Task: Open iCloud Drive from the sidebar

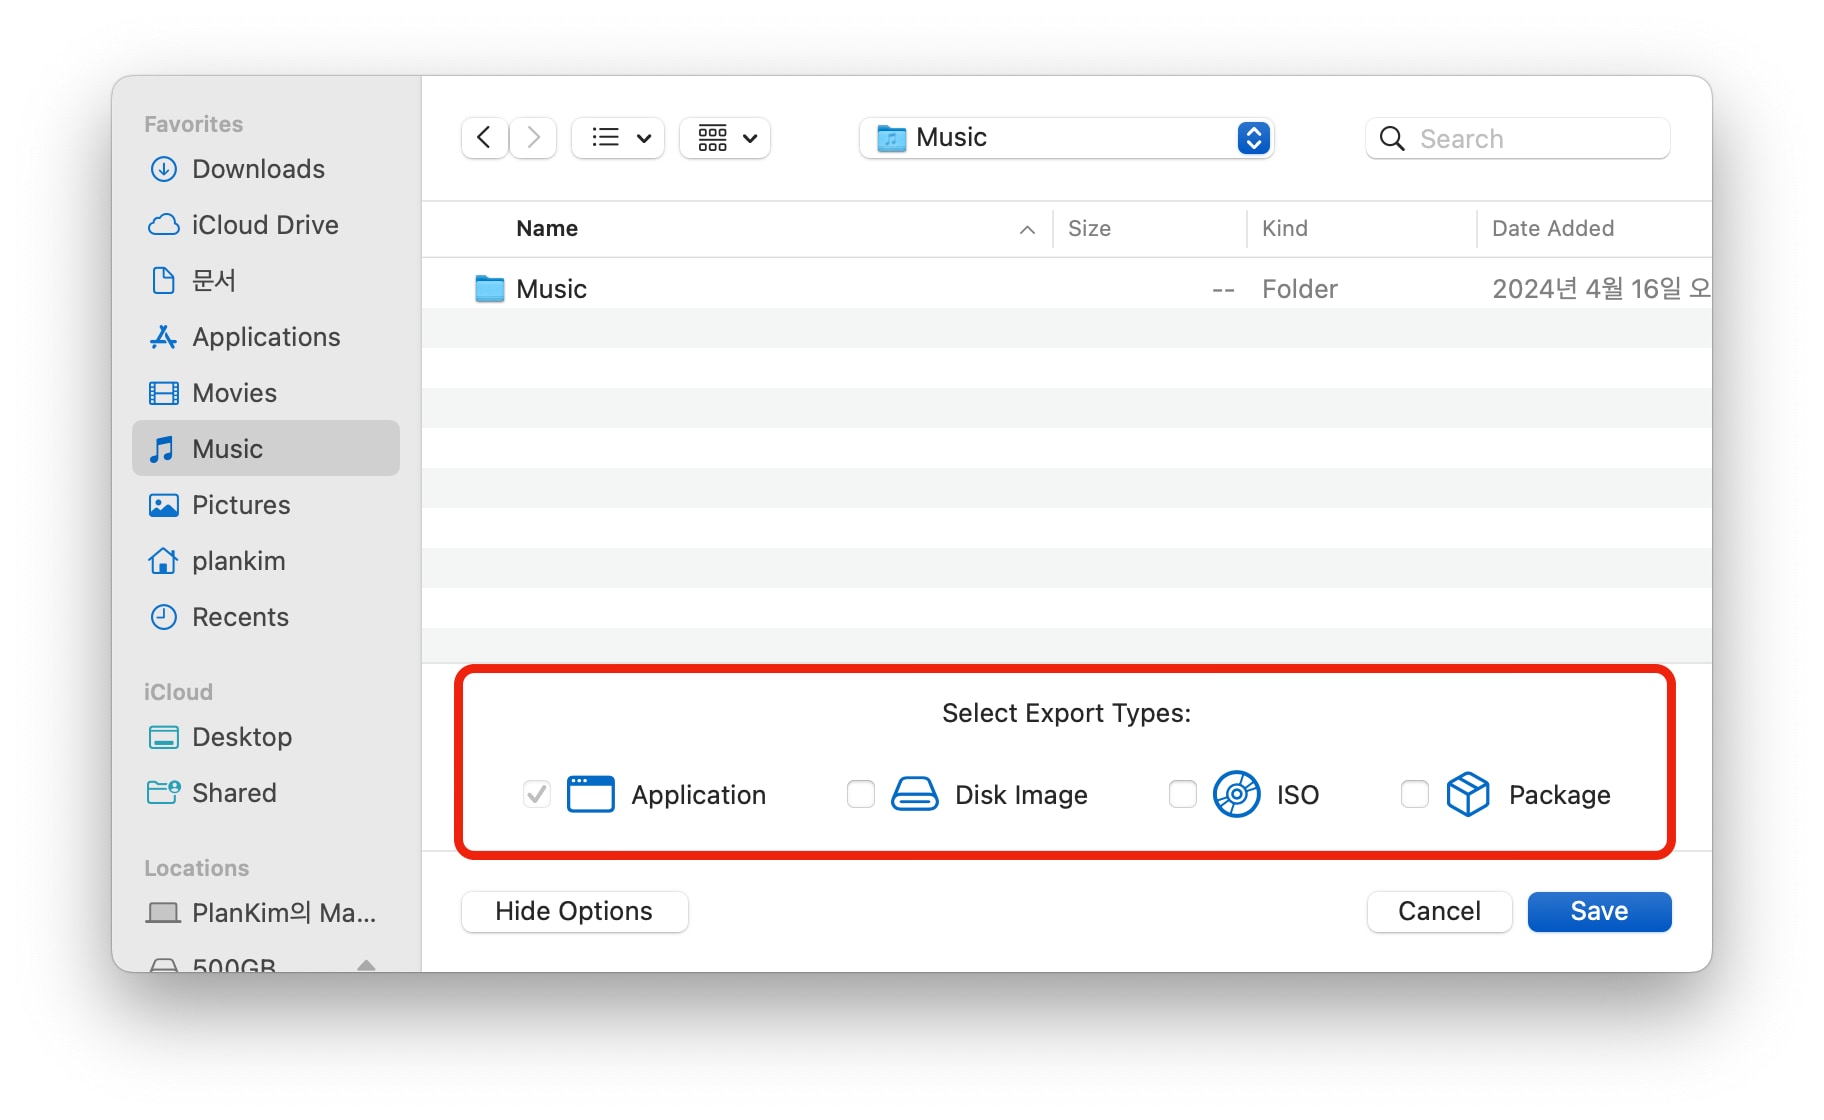Action: coord(265,225)
